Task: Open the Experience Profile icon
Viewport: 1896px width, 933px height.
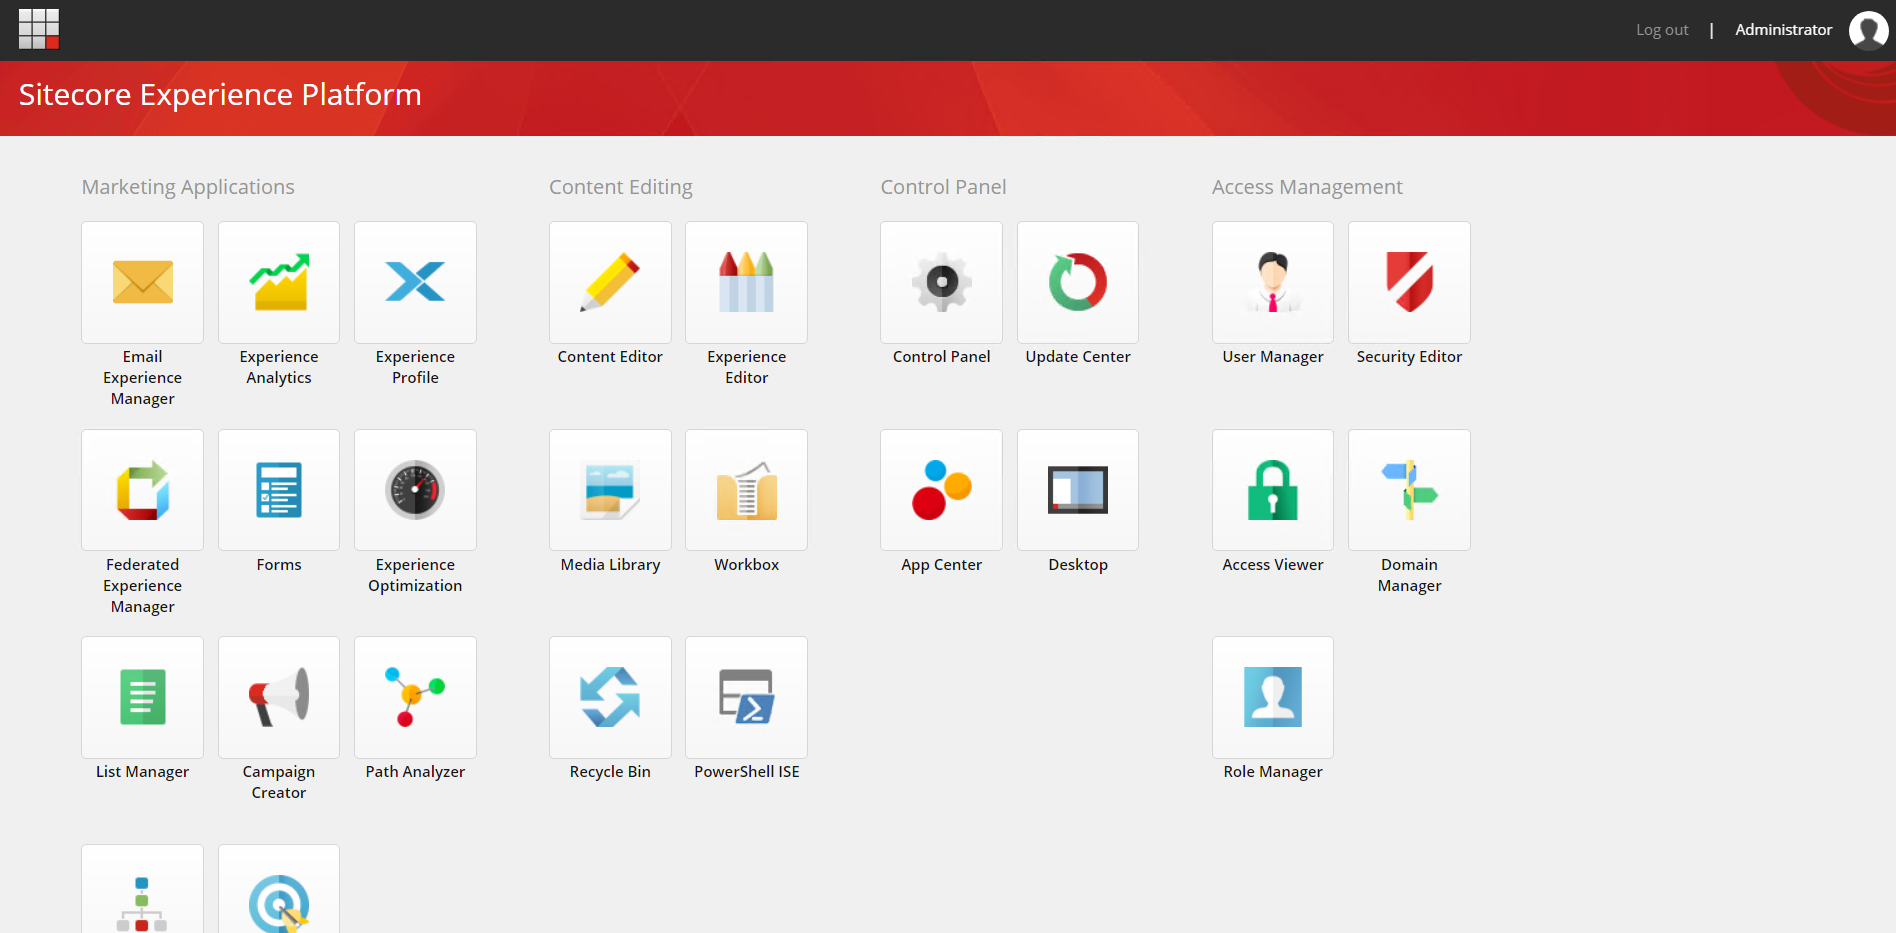Action: pos(415,282)
